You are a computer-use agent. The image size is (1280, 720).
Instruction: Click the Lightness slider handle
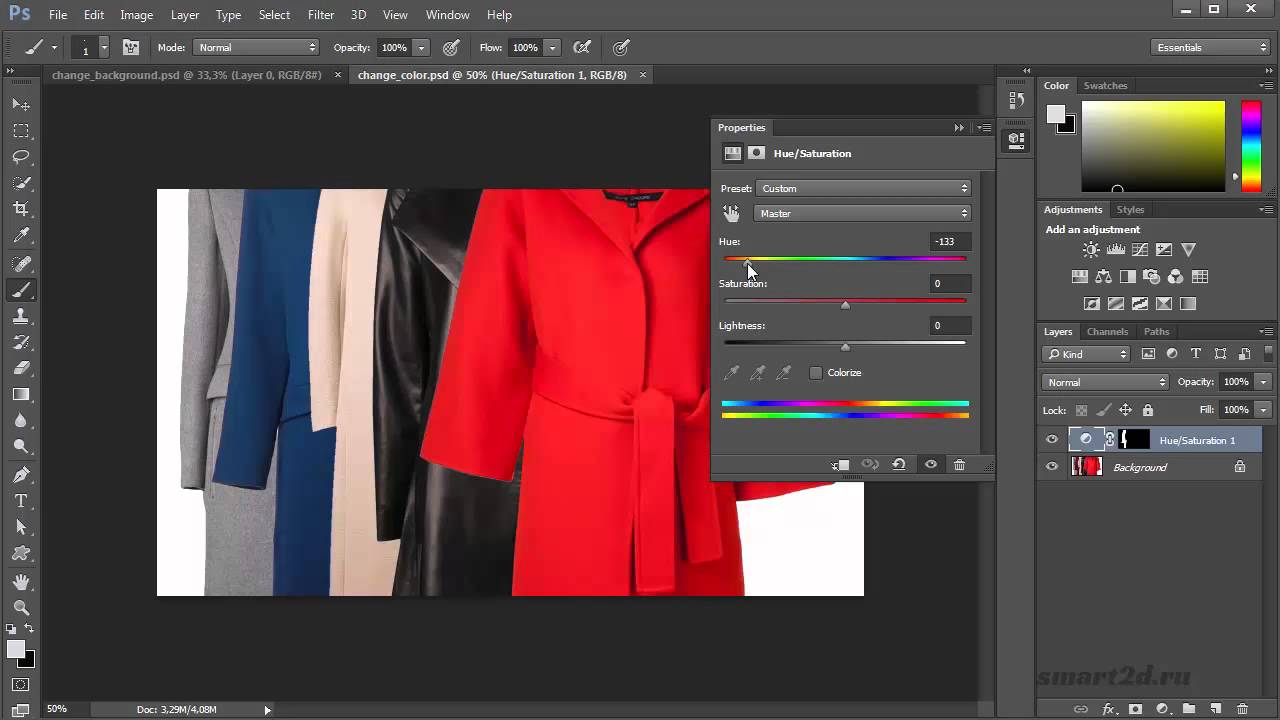point(845,347)
